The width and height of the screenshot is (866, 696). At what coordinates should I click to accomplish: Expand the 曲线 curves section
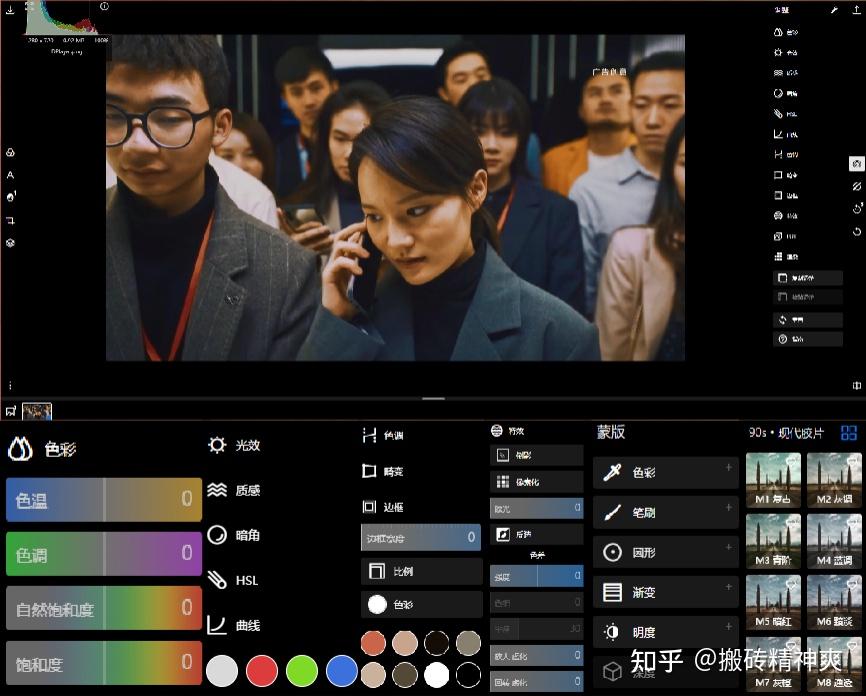234,625
